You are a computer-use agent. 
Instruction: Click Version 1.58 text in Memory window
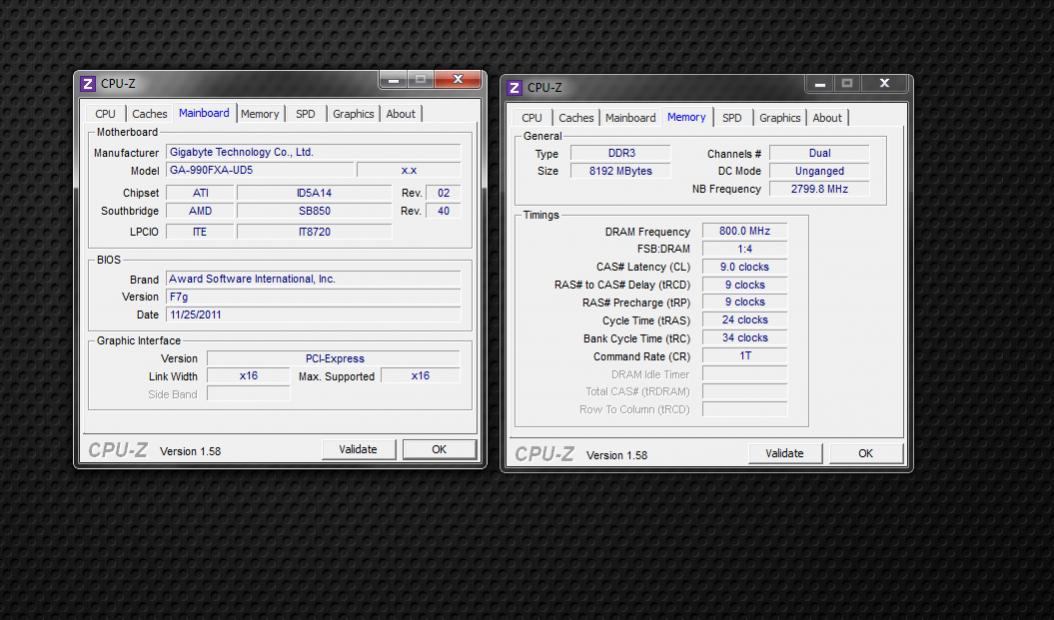(617, 455)
